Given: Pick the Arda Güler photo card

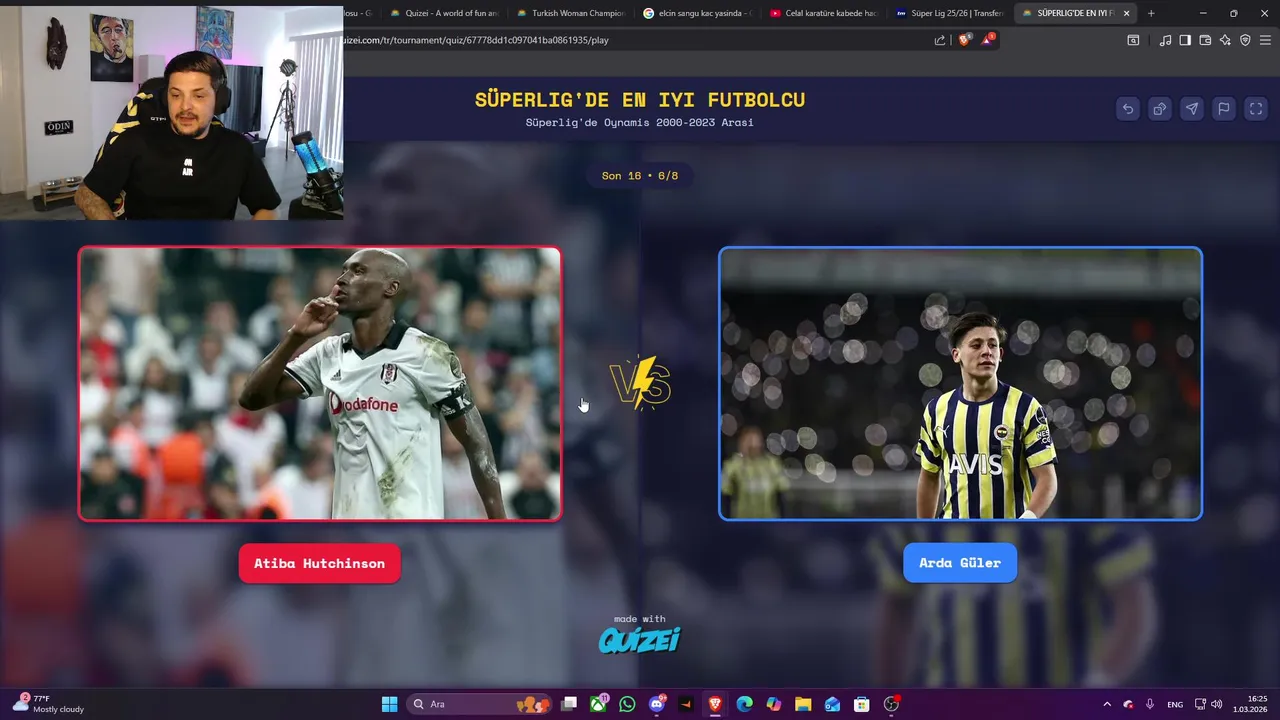Looking at the screenshot, I should tap(960, 384).
